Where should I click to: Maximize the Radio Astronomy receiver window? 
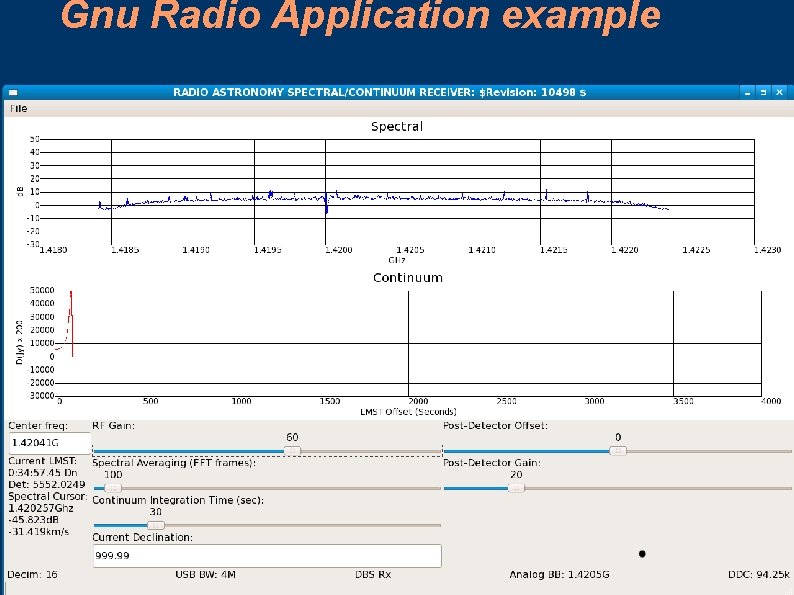(x=763, y=92)
